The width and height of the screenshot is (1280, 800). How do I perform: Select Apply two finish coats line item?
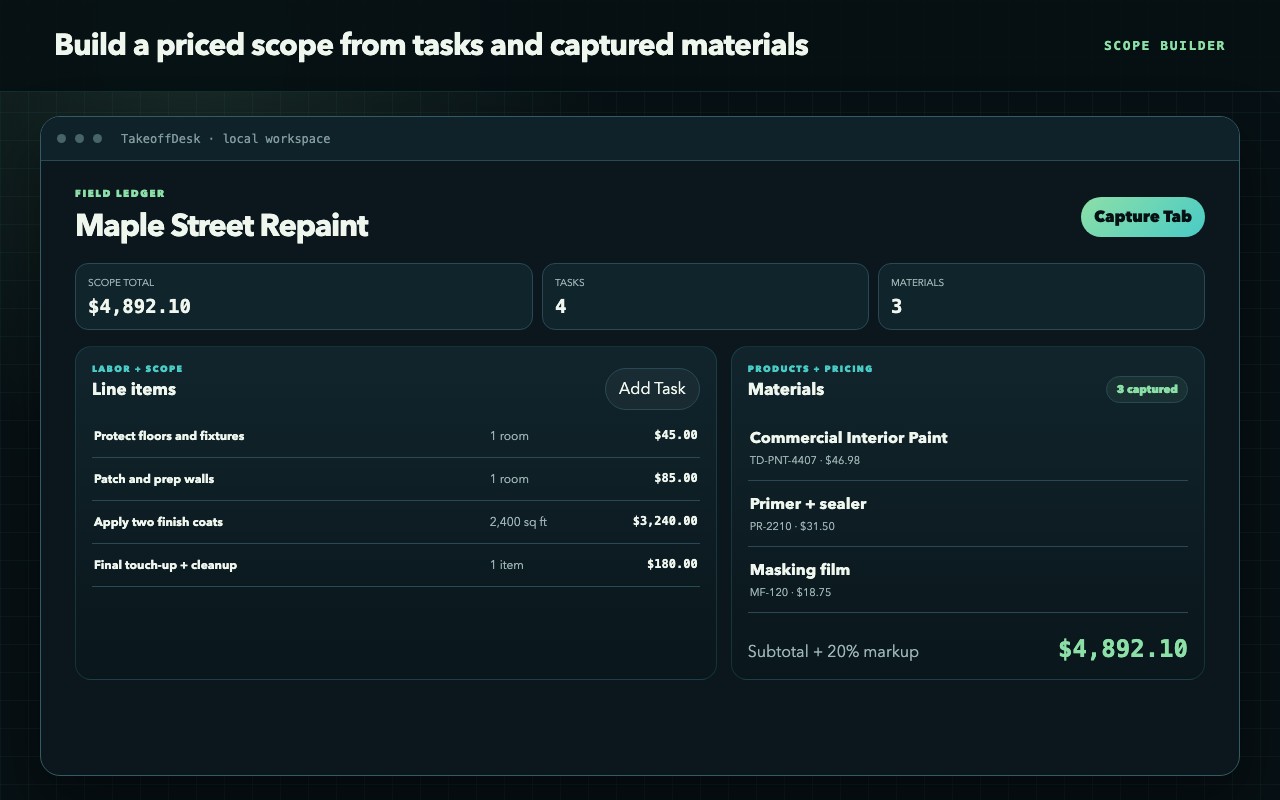(396, 522)
